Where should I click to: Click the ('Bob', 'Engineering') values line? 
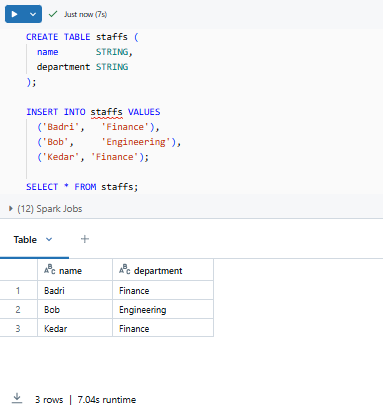109,142
